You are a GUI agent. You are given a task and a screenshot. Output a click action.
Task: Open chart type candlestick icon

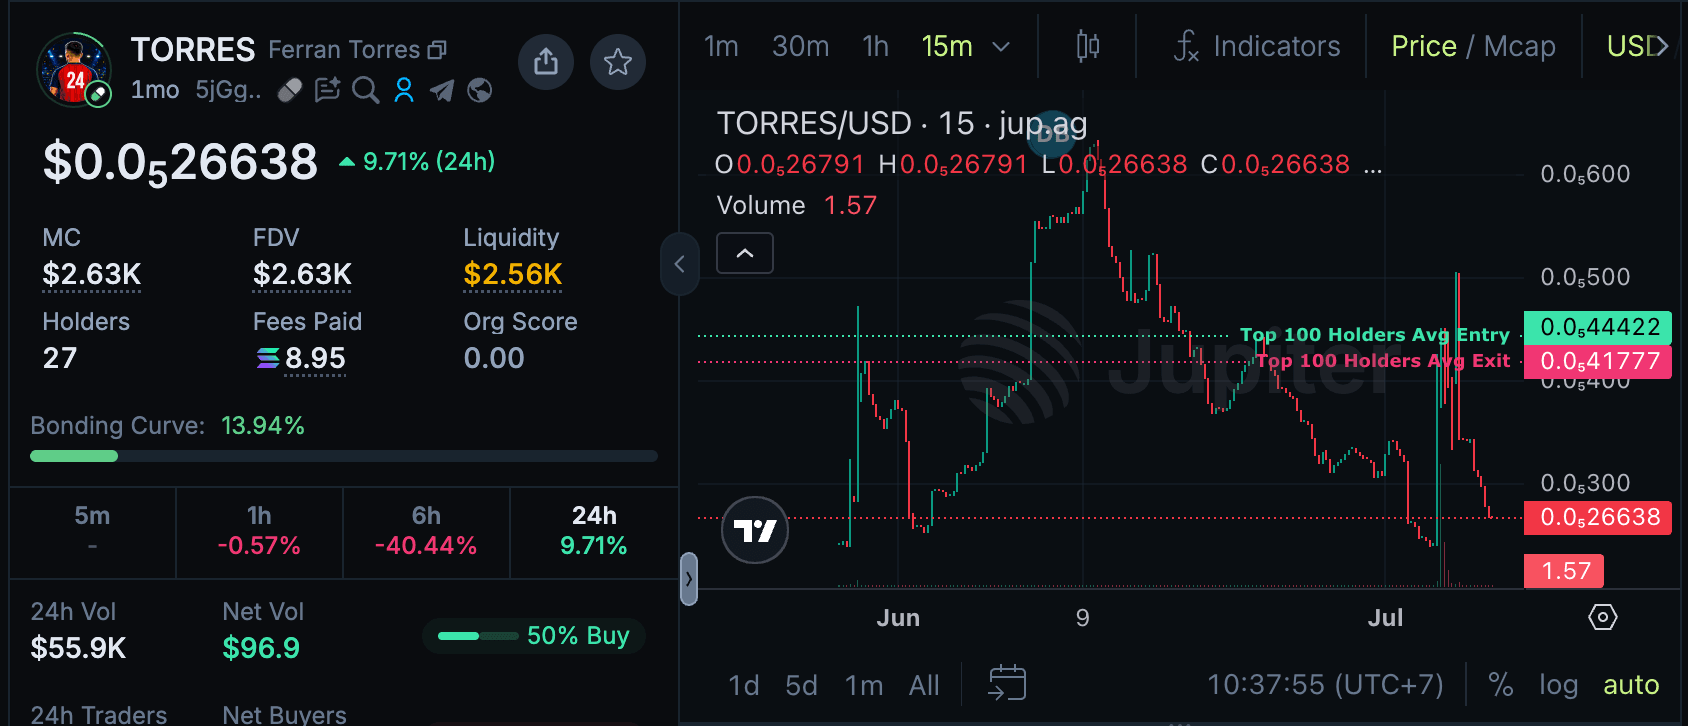[x=1088, y=46]
